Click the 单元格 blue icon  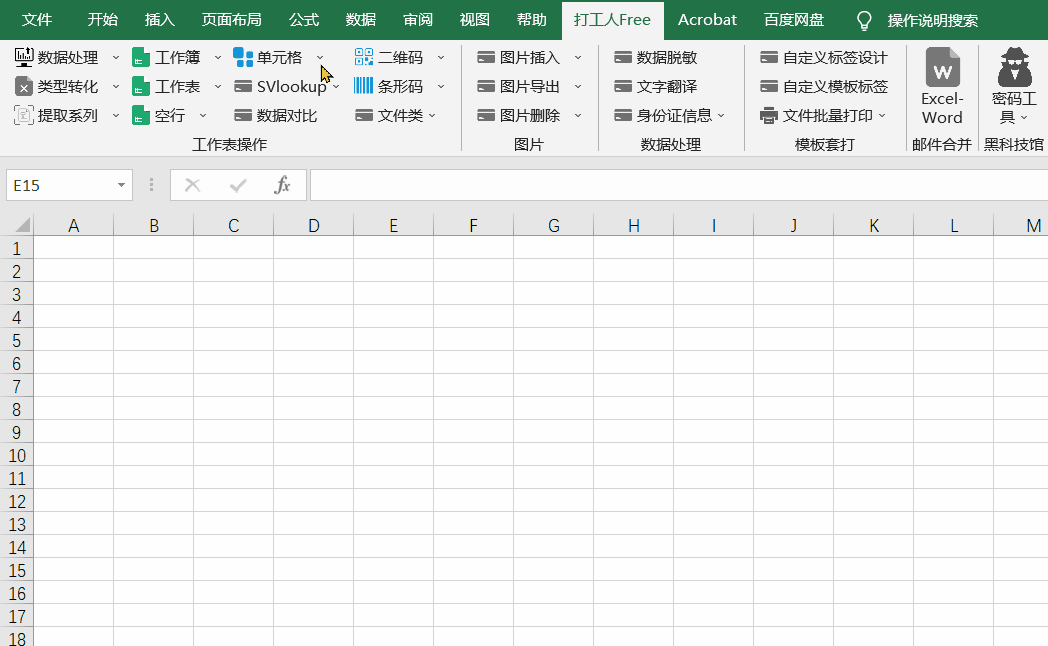[243, 57]
